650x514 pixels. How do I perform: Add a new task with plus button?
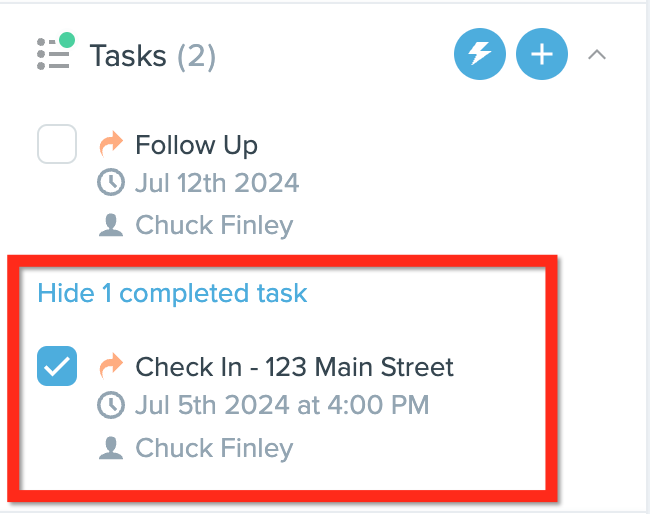[541, 54]
